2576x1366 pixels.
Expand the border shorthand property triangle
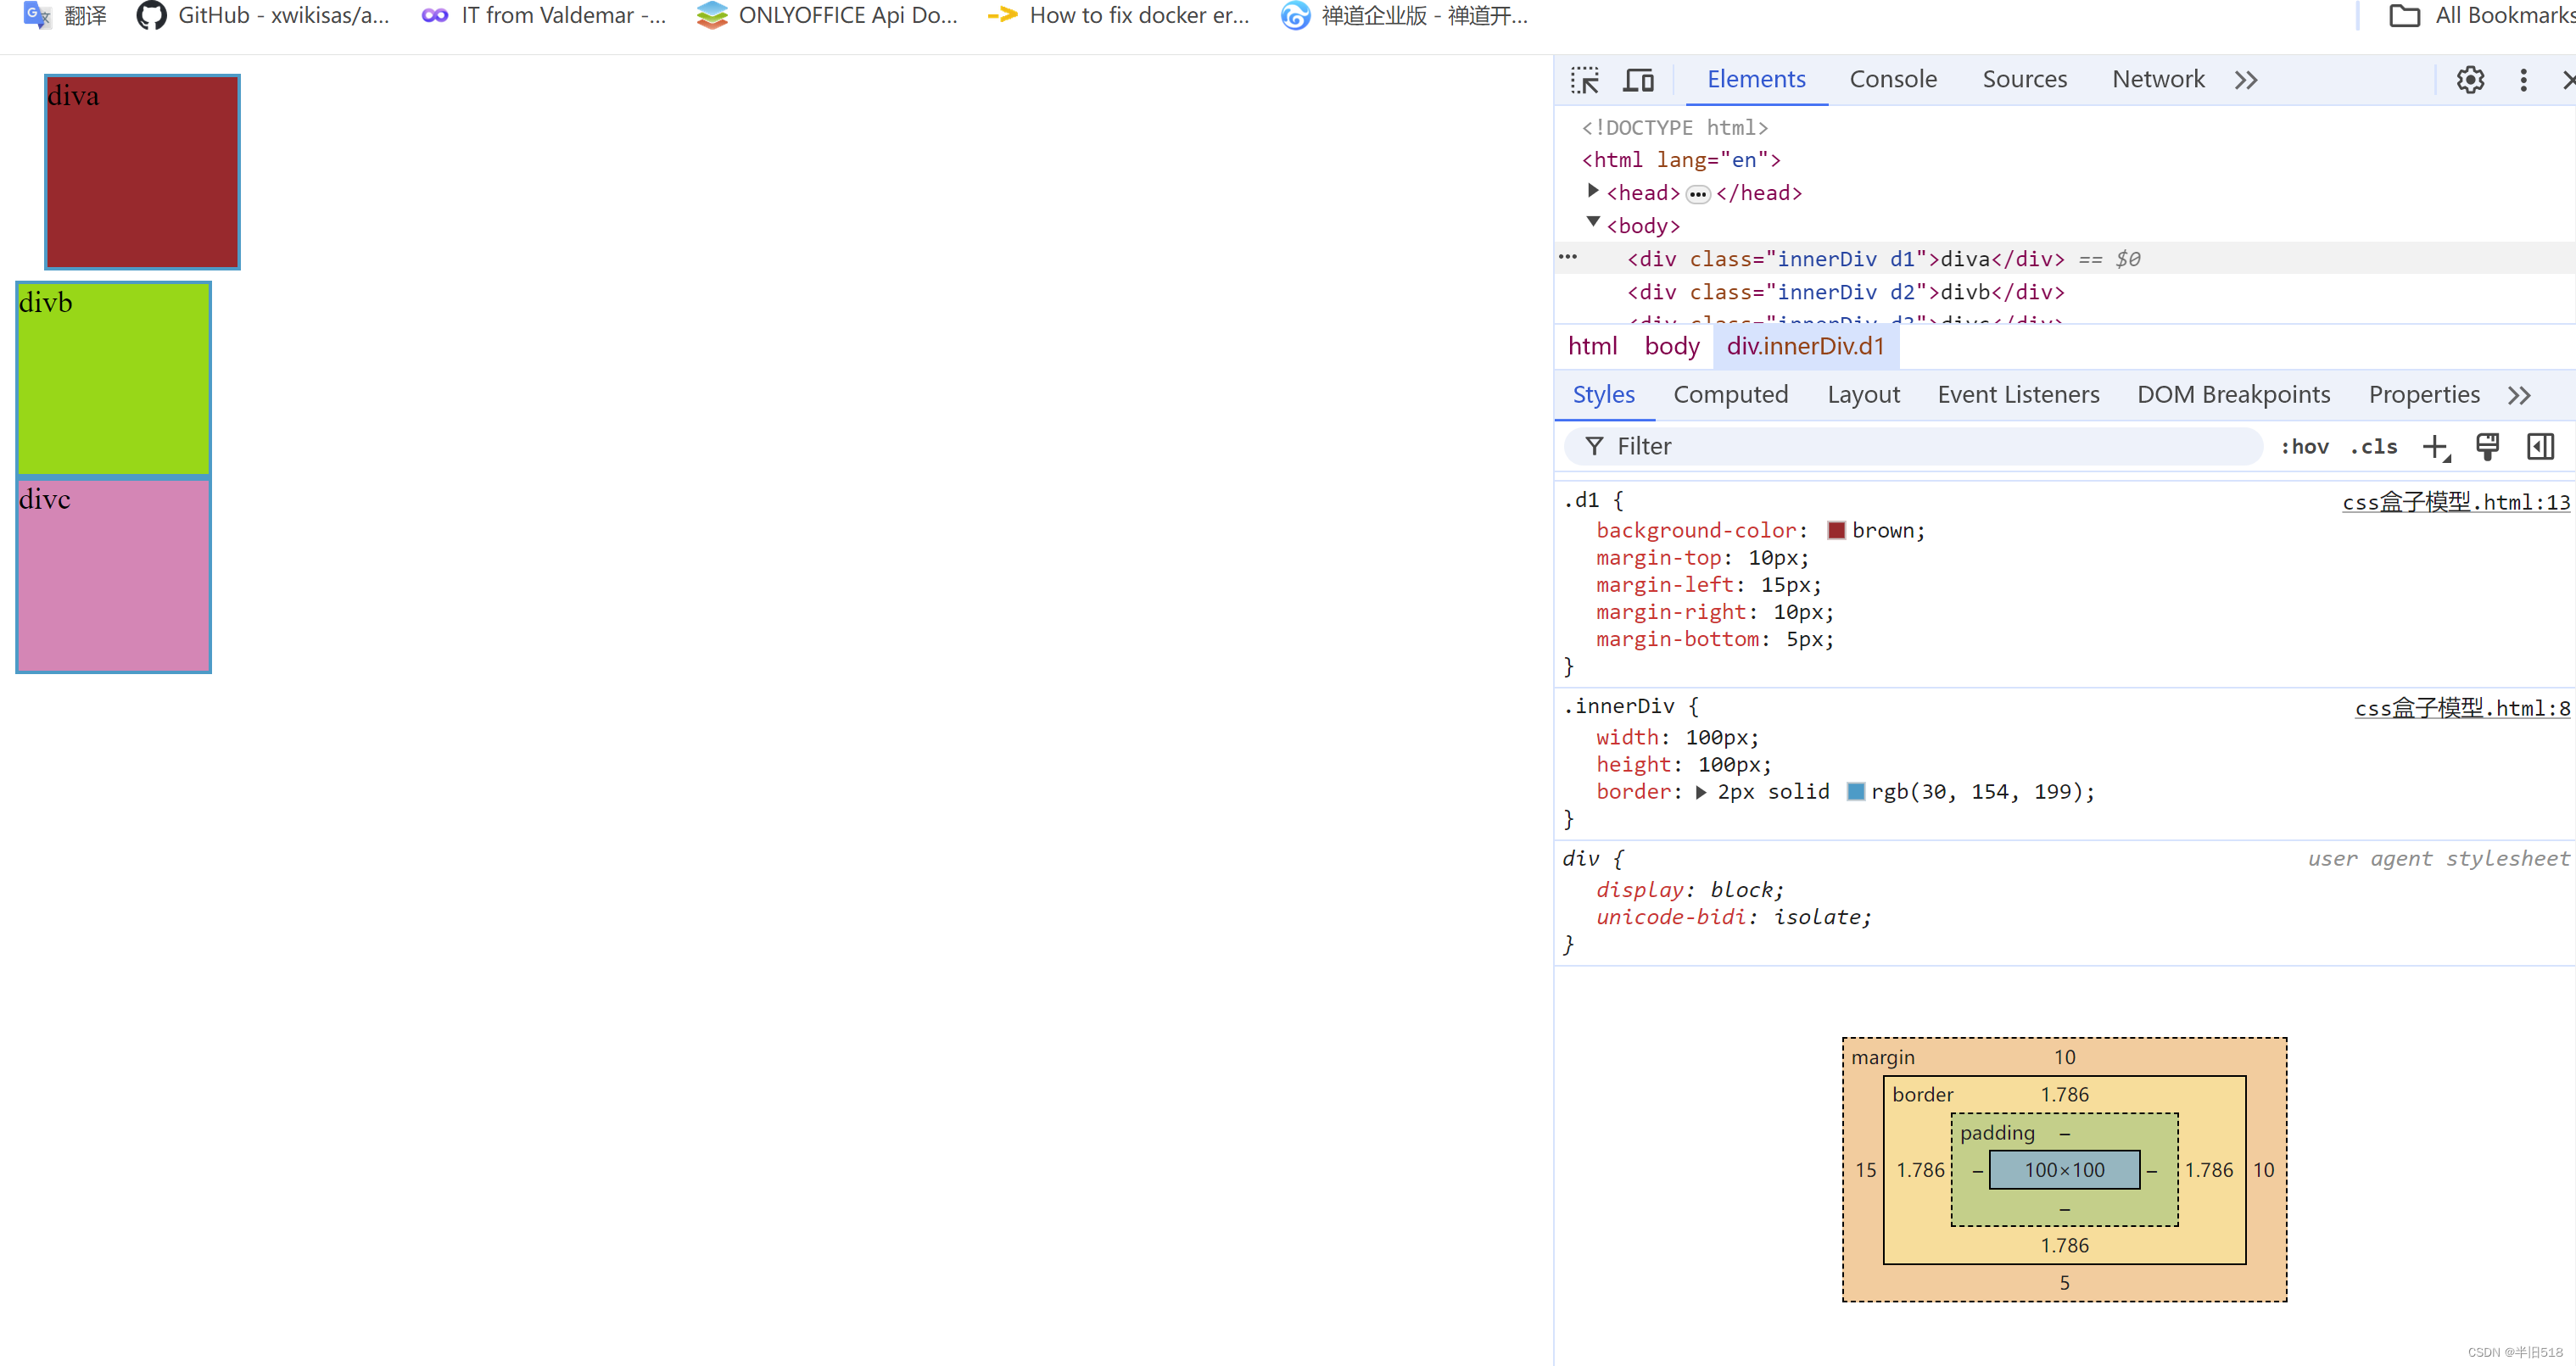pyautogui.click(x=1701, y=792)
